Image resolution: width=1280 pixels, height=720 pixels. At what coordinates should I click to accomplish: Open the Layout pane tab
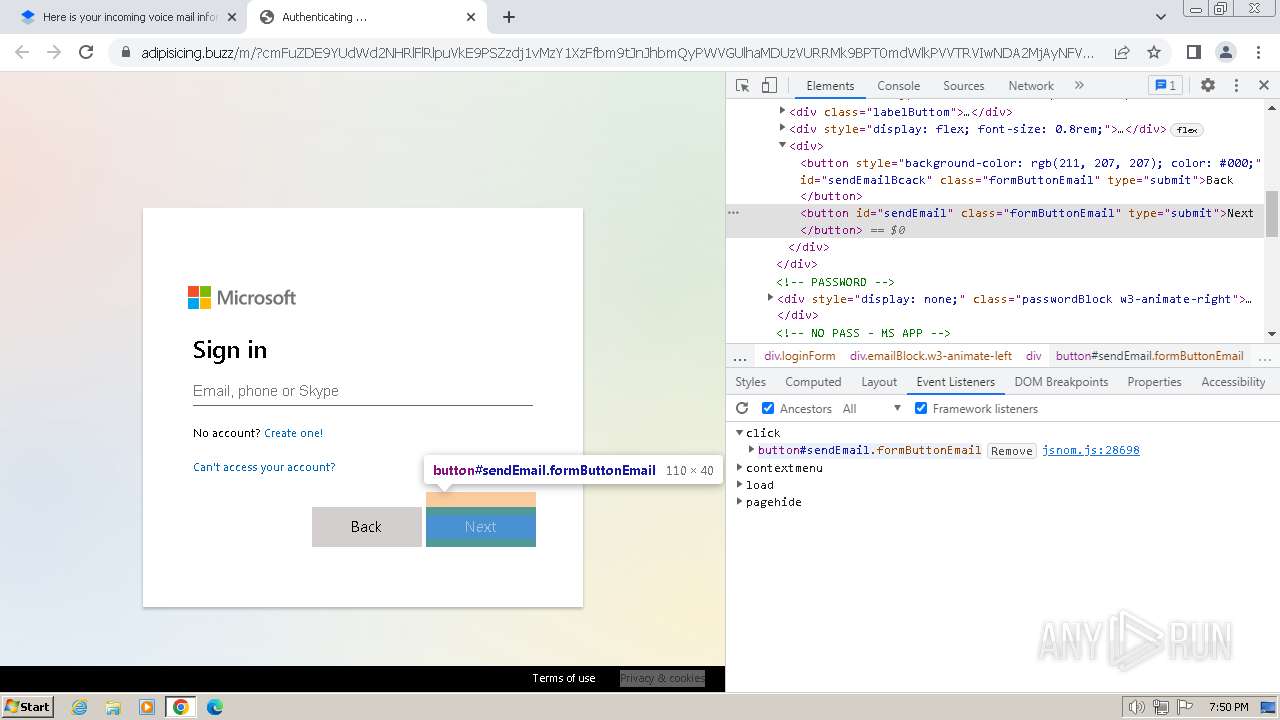pyautogui.click(x=879, y=382)
